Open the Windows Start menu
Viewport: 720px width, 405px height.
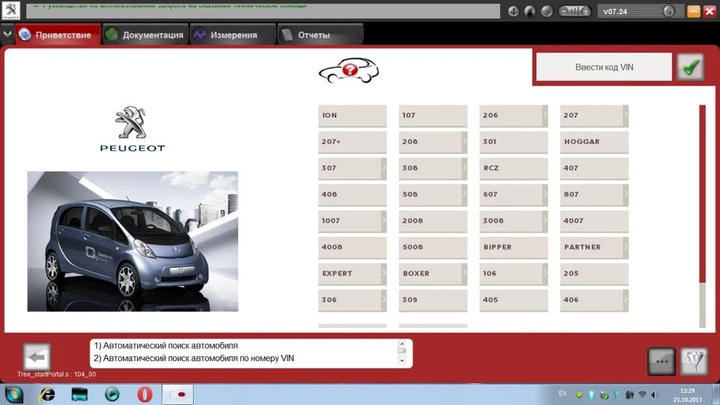(x=14, y=394)
